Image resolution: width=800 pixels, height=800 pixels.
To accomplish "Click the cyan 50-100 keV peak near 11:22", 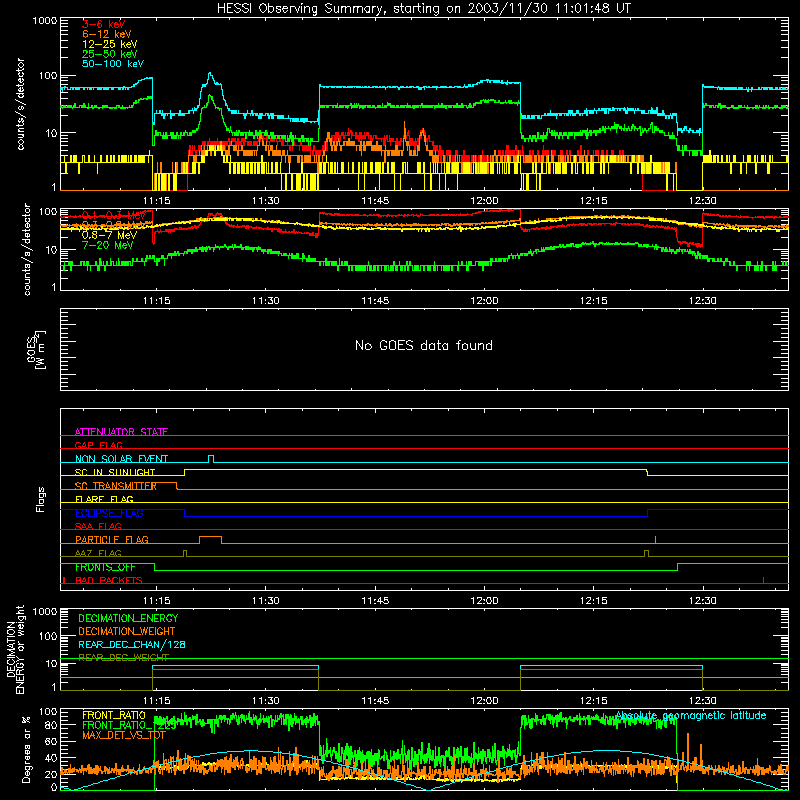I will [210, 76].
